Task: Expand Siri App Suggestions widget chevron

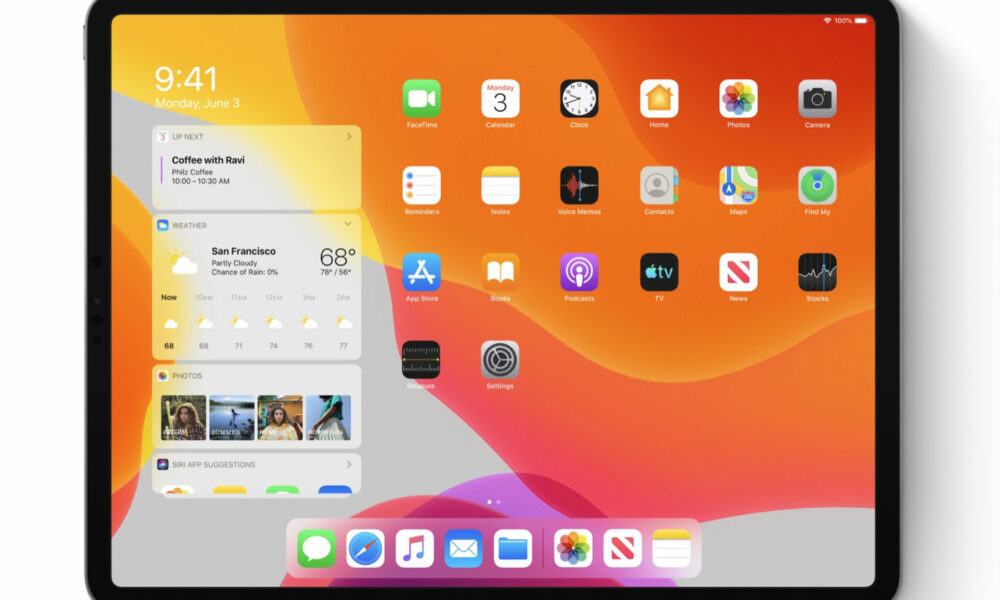Action: click(x=349, y=464)
